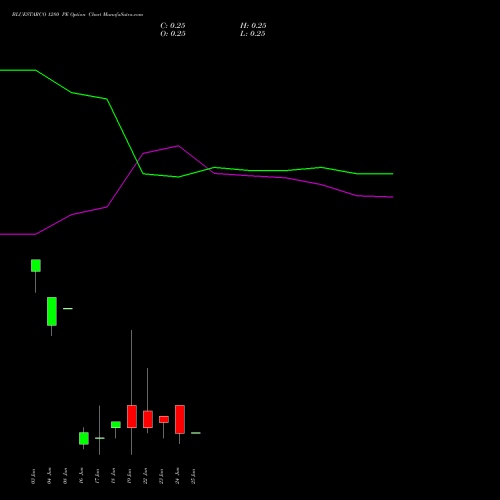The width and height of the screenshot is (500, 500).
Task: Click the green candle for 16 Jun
Action: (x=84, y=438)
